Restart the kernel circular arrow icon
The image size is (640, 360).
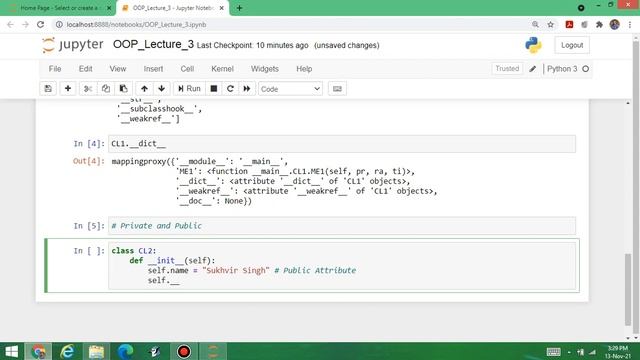coord(230,89)
